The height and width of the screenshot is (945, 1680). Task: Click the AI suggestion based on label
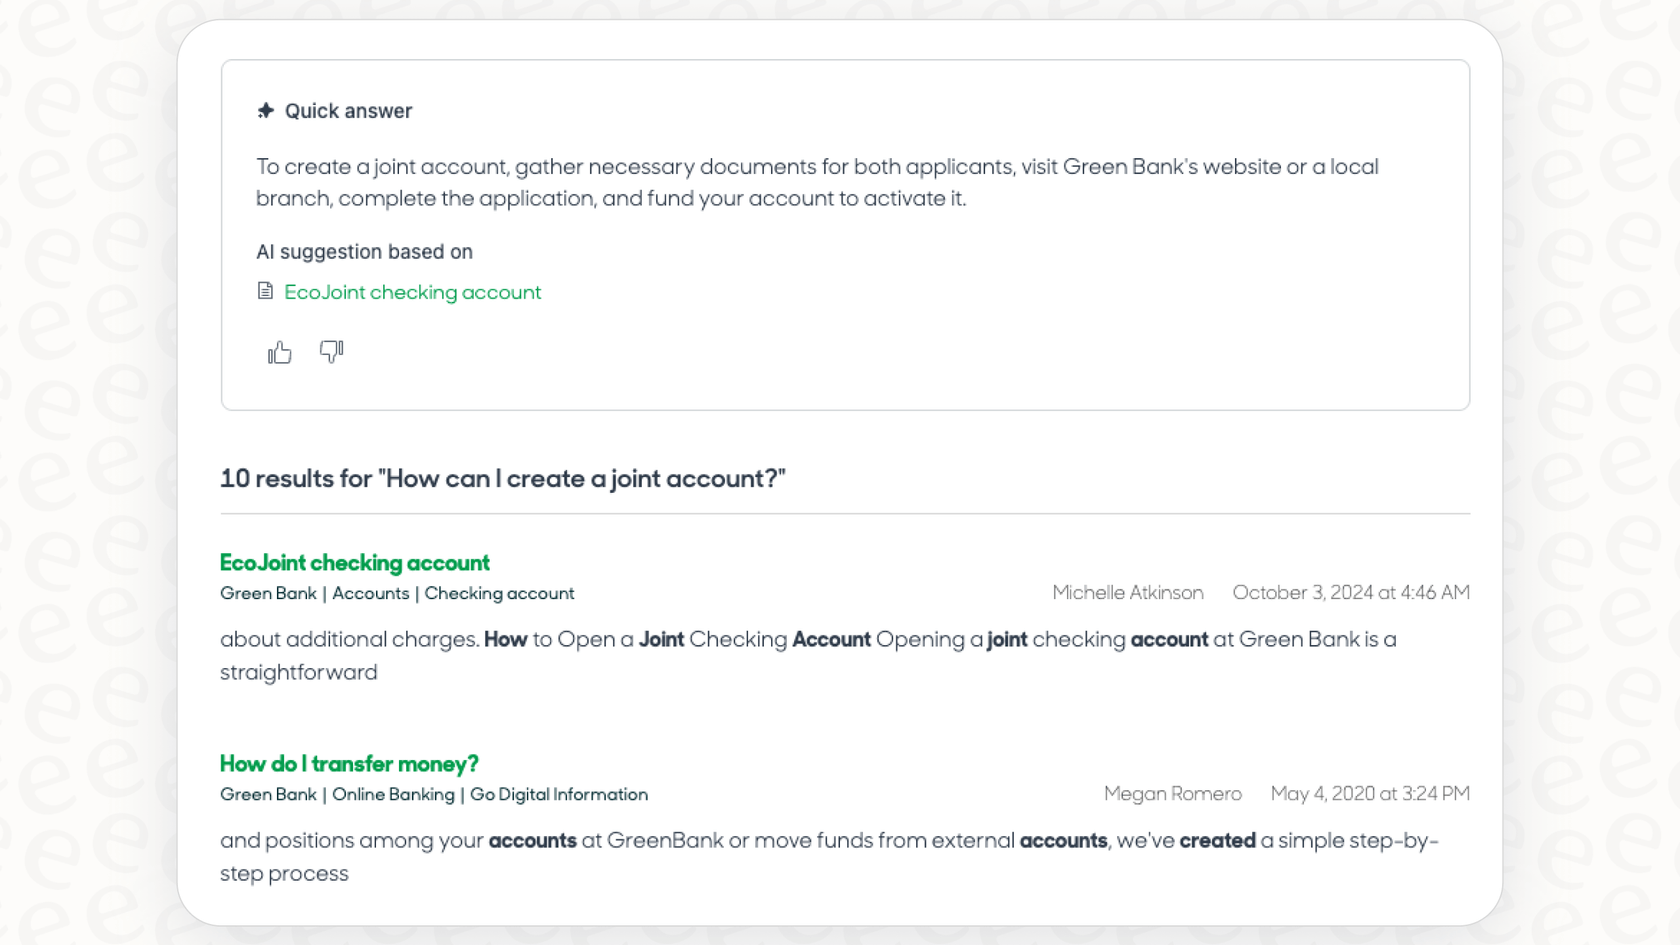(x=364, y=251)
